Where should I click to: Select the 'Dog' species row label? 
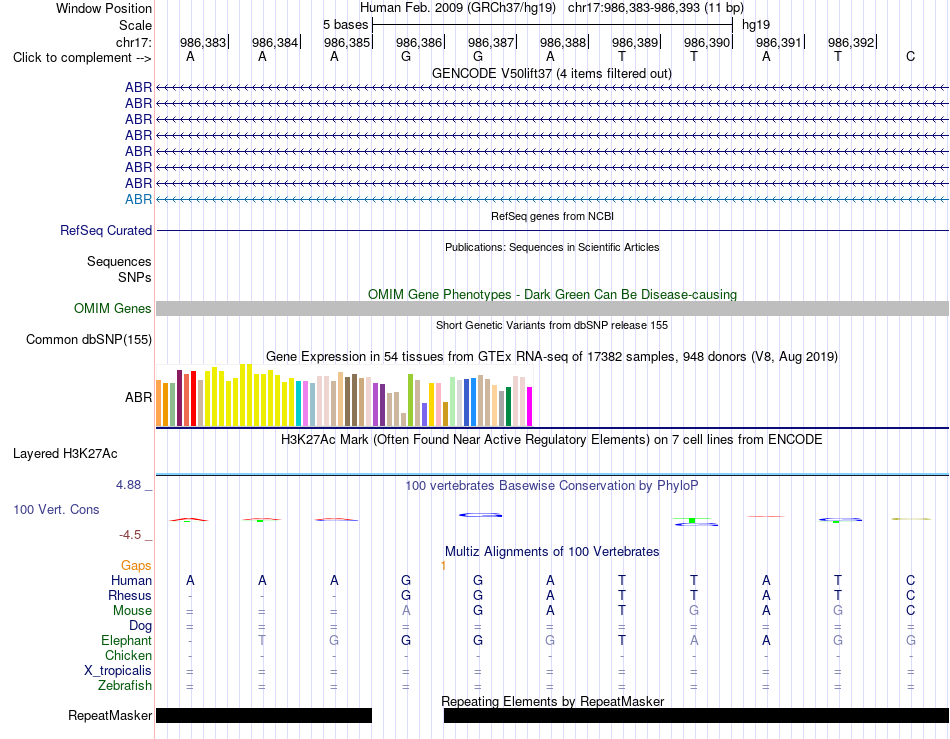(x=140, y=626)
